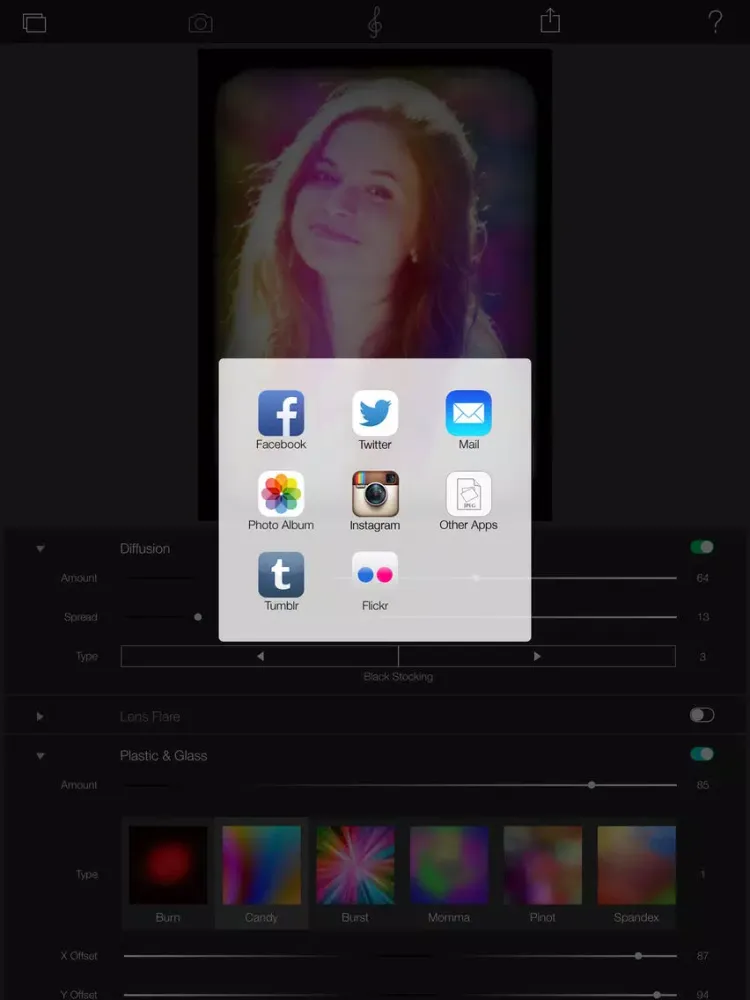Screen dimensions: 750x1000
Task: Tap the share export icon in top bar
Action: (x=550, y=21)
